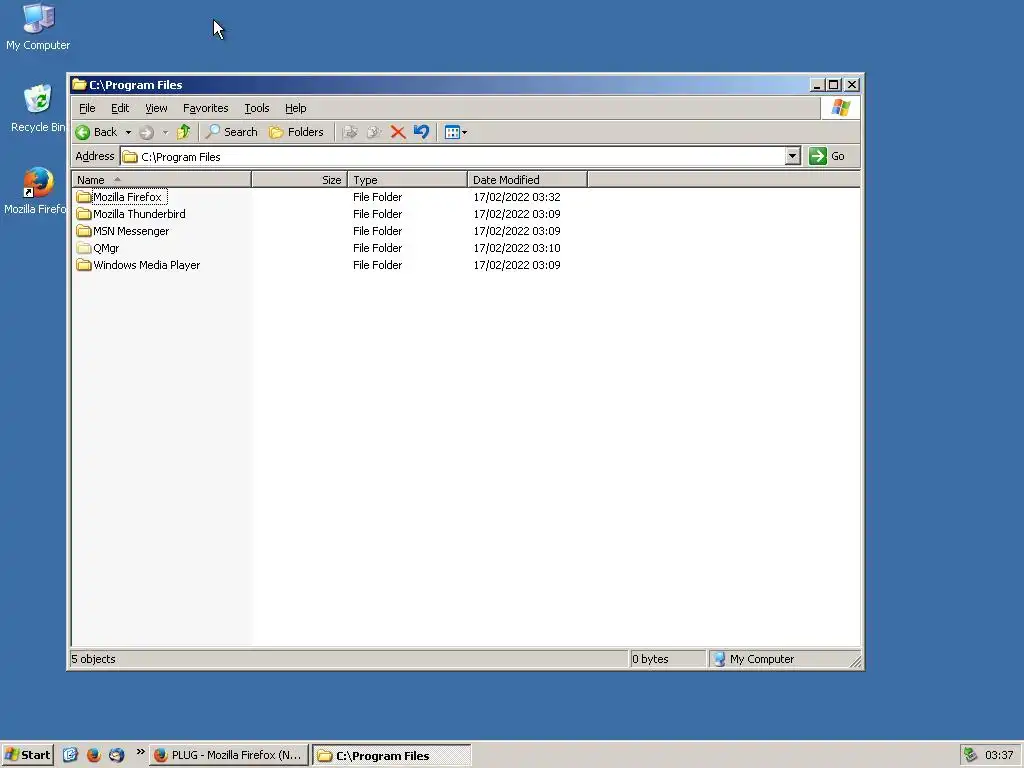Click the Move To toolbar icon
The width and height of the screenshot is (1024, 768).
(350, 133)
